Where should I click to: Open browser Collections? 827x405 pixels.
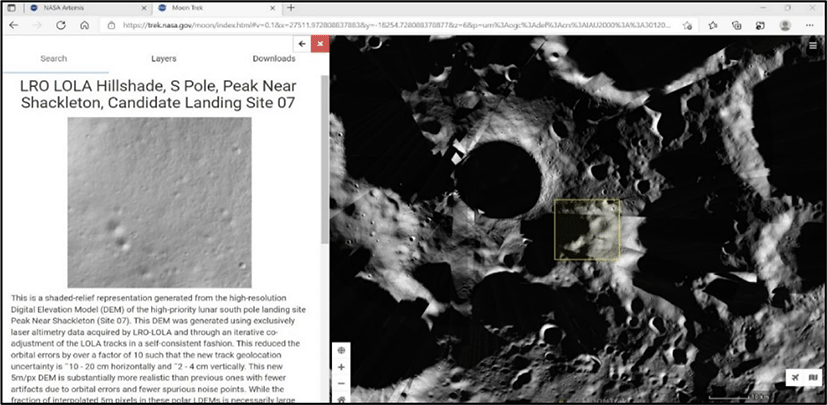(x=738, y=25)
